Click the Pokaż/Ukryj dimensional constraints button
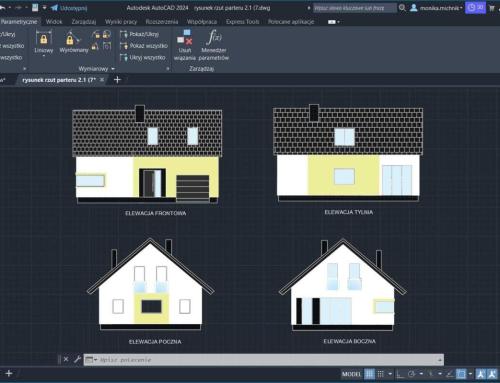Viewport: 500px width, 383px height. pyautogui.click(x=140, y=34)
